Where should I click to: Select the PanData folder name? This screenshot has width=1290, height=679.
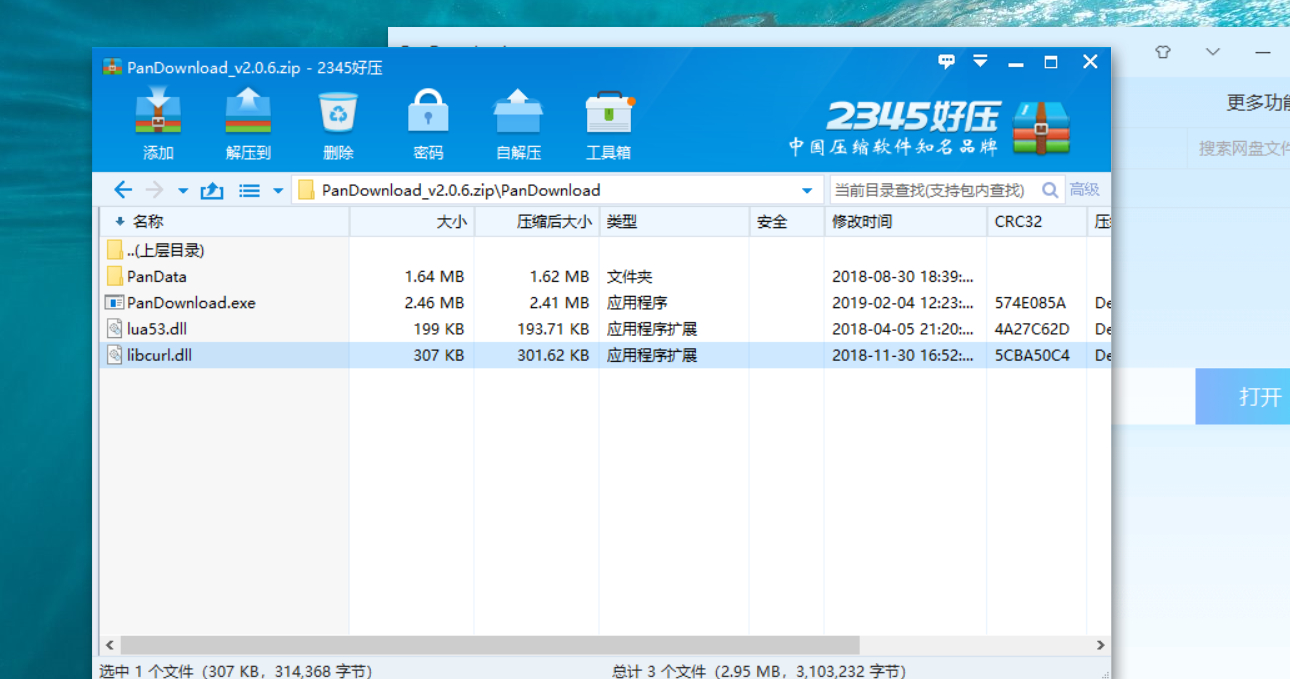[157, 277]
